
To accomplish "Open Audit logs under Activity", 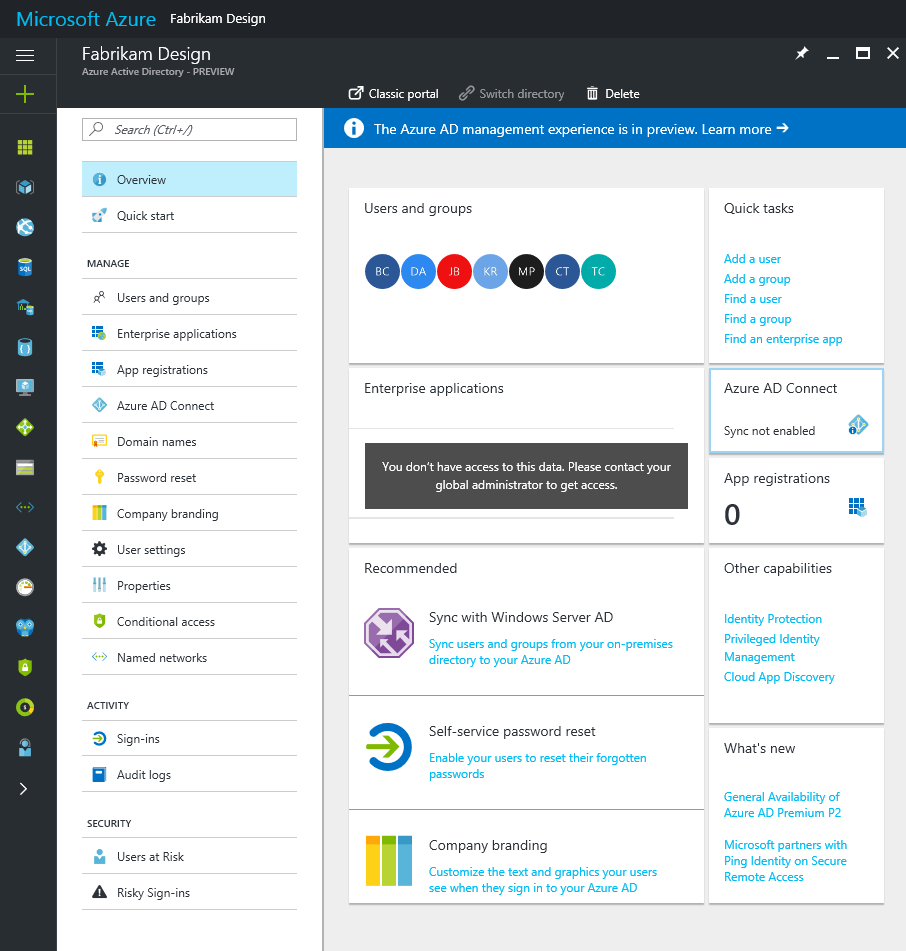I will pos(189,775).
